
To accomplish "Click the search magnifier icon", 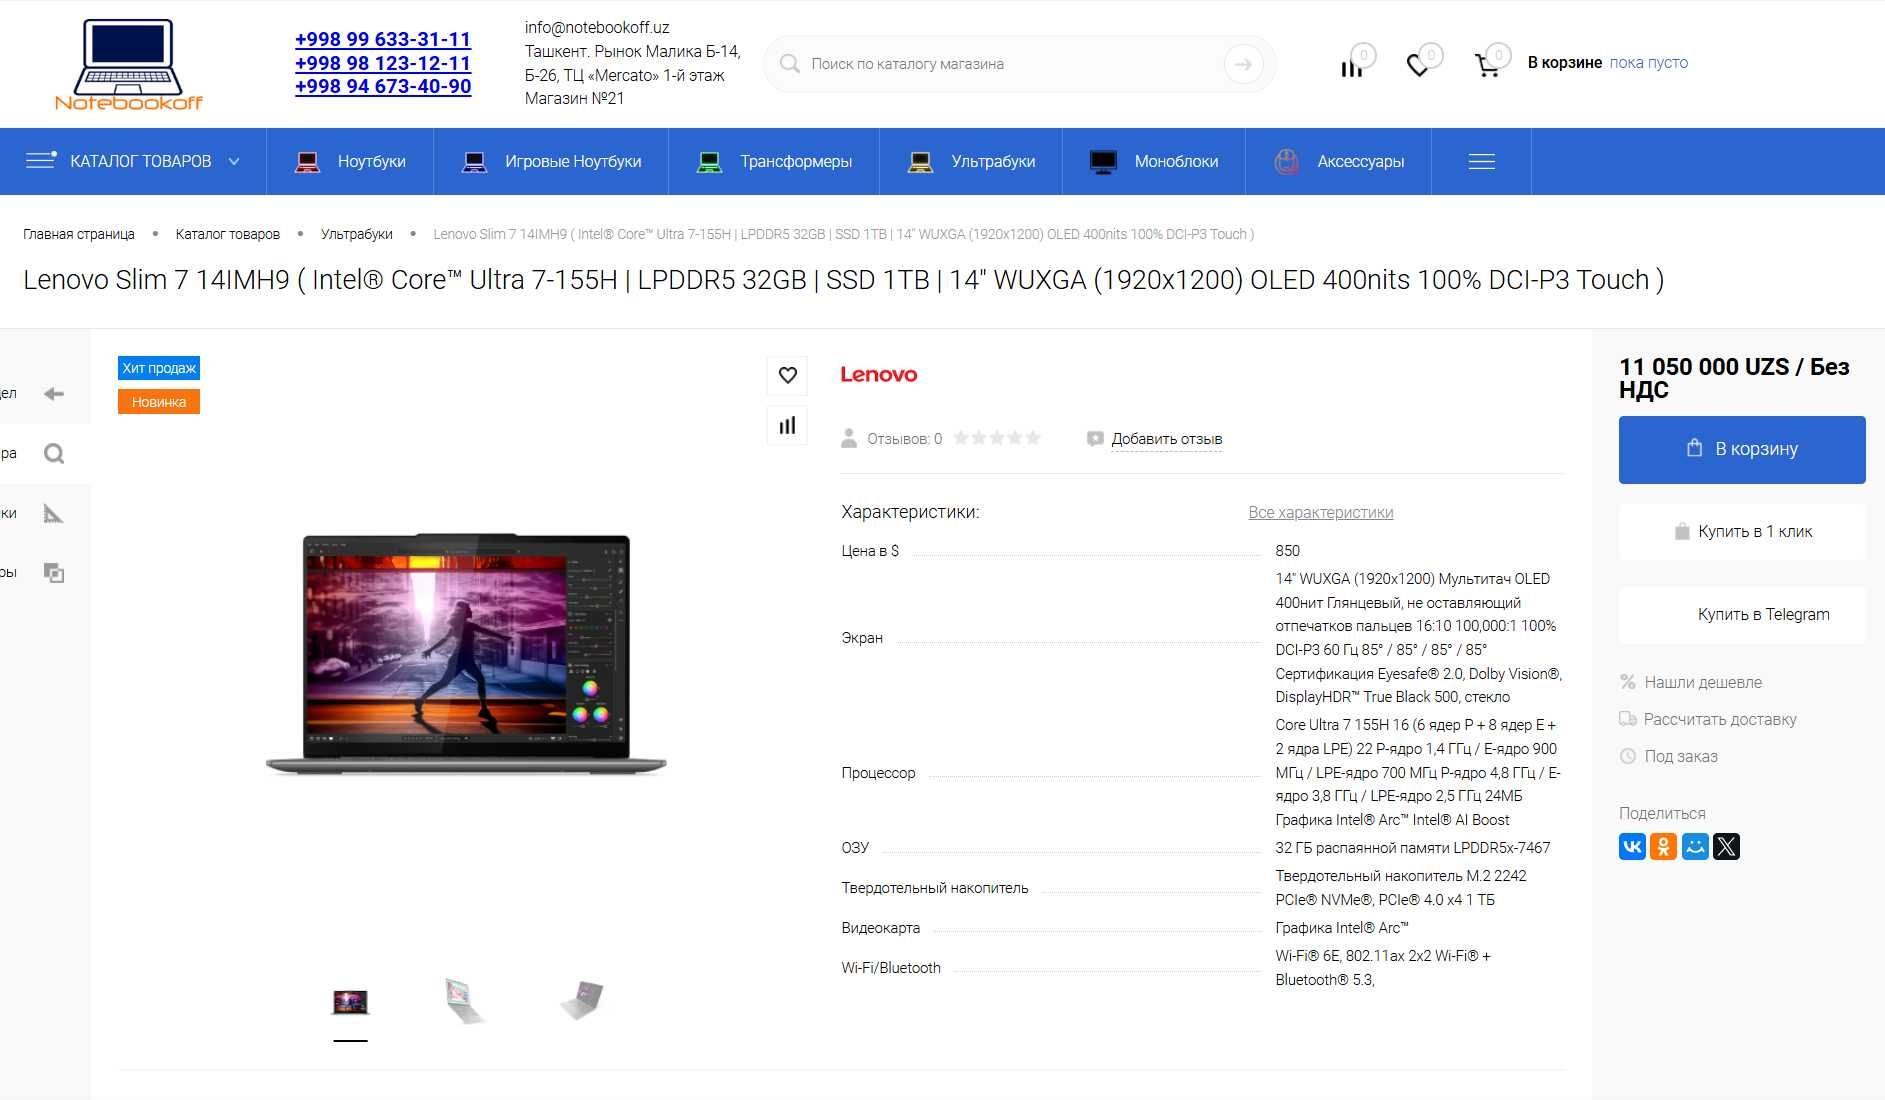I will coord(789,64).
